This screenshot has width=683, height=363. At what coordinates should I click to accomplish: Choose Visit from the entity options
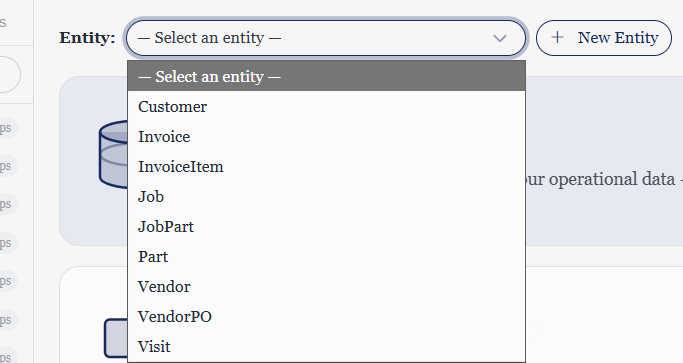pyautogui.click(x=326, y=347)
